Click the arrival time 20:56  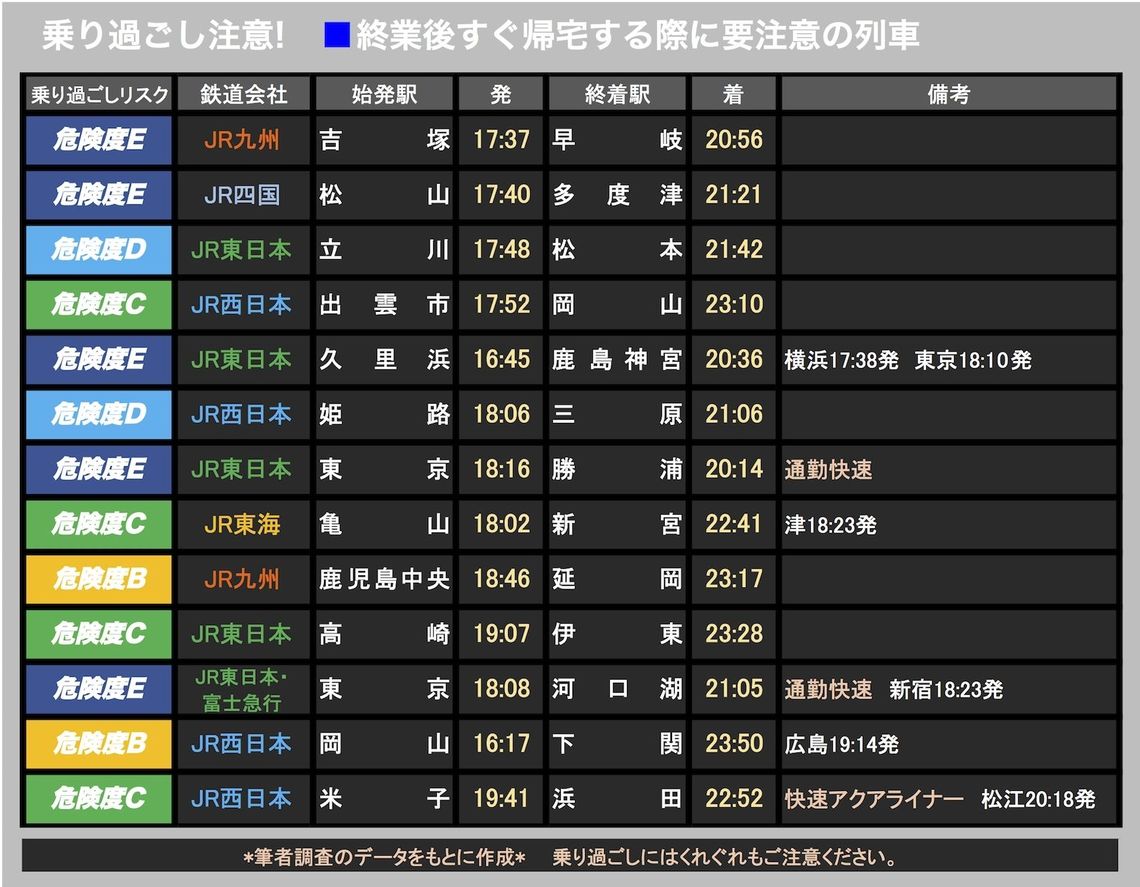[x=734, y=140]
